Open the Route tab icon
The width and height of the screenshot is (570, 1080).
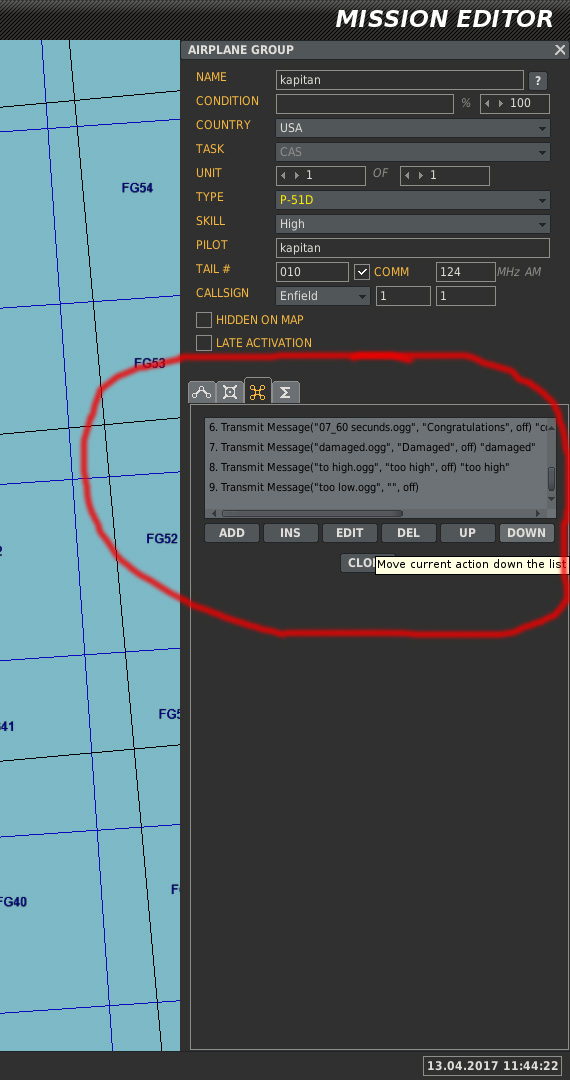(202, 392)
